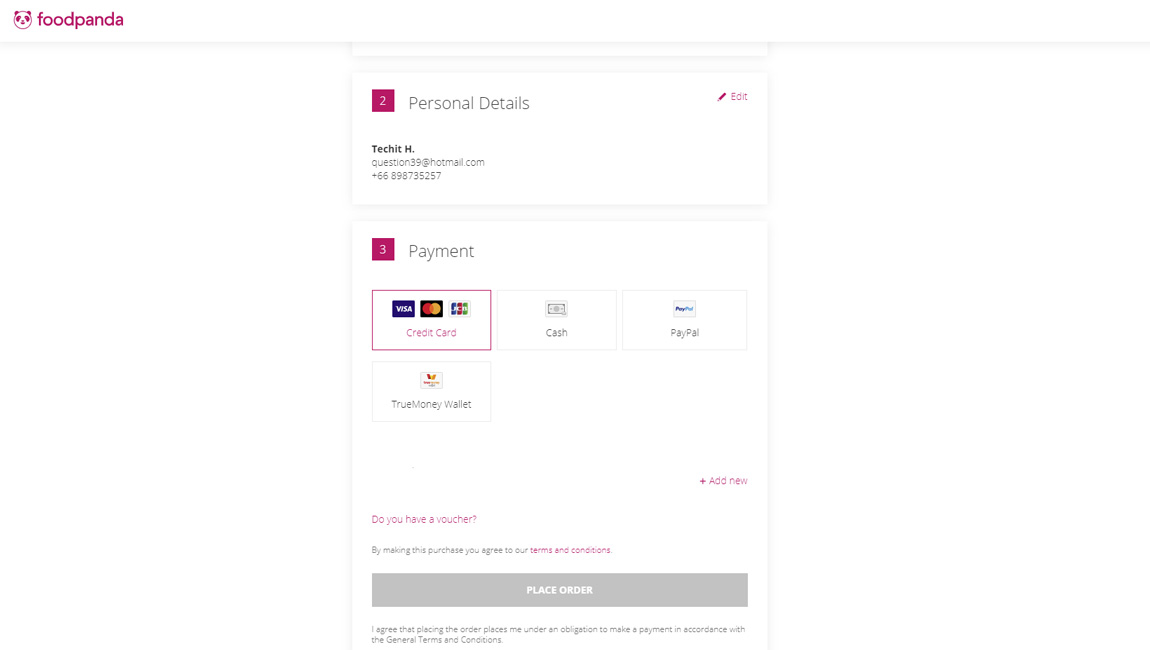The width and height of the screenshot is (1150, 650).
Task: Click '+ Add new' to add card
Action: 723,481
